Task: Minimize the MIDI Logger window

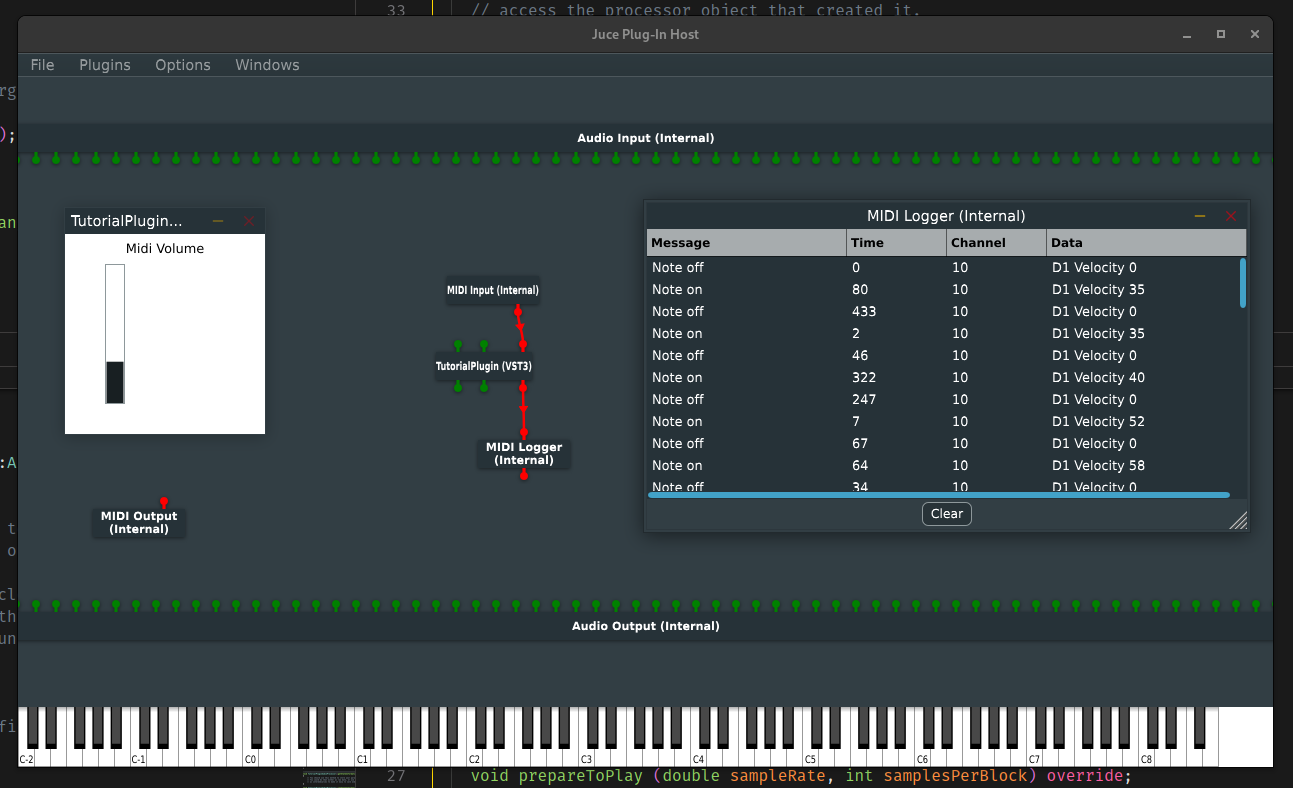Action: pos(1200,216)
